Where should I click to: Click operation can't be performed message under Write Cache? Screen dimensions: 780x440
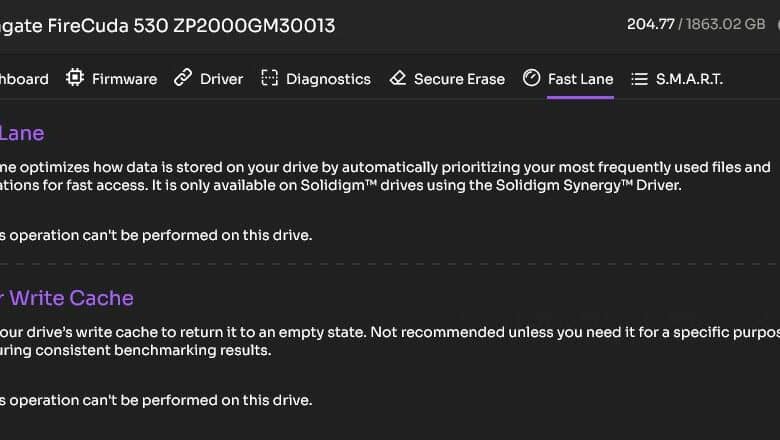pyautogui.click(x=156, y=400)
